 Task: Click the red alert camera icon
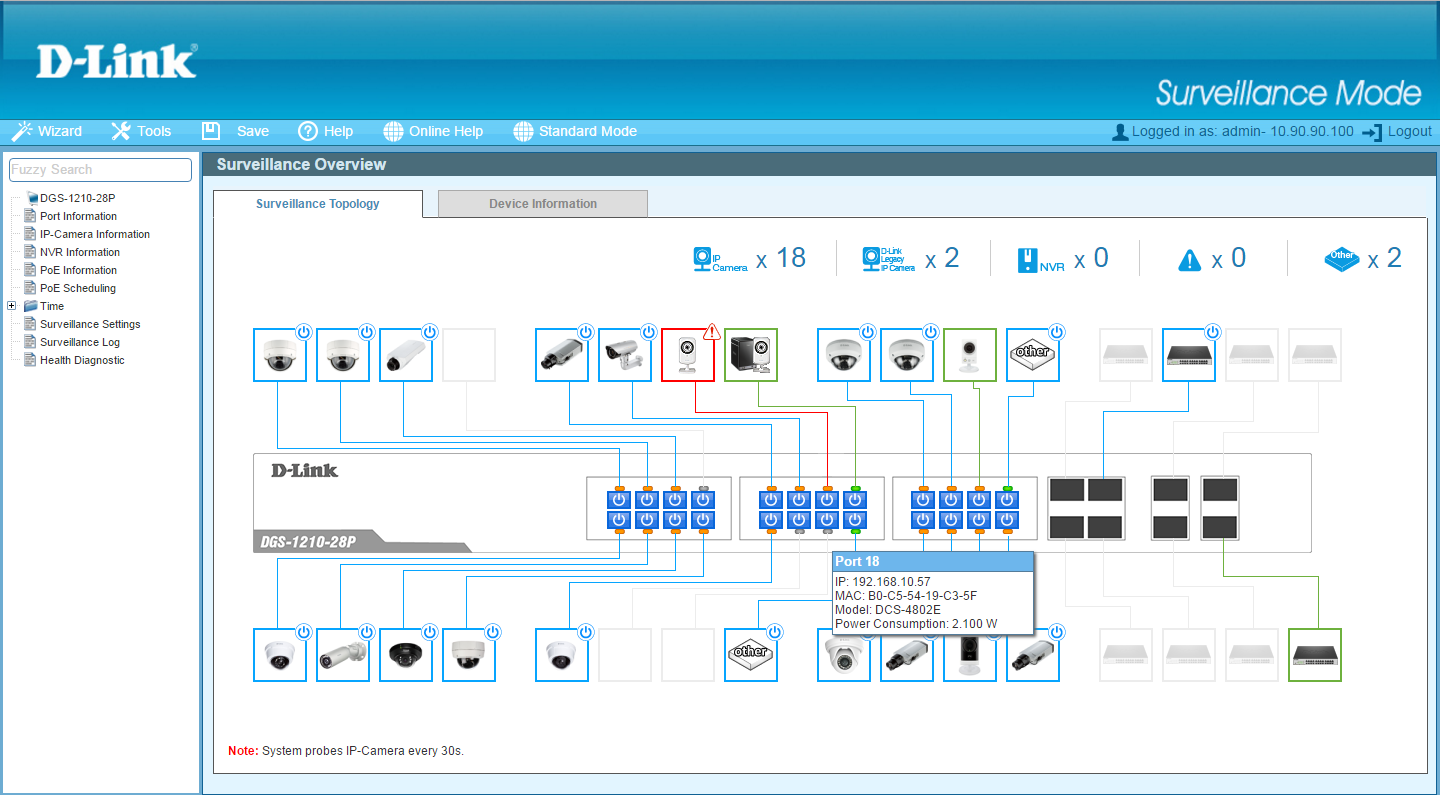click(687, 355)
